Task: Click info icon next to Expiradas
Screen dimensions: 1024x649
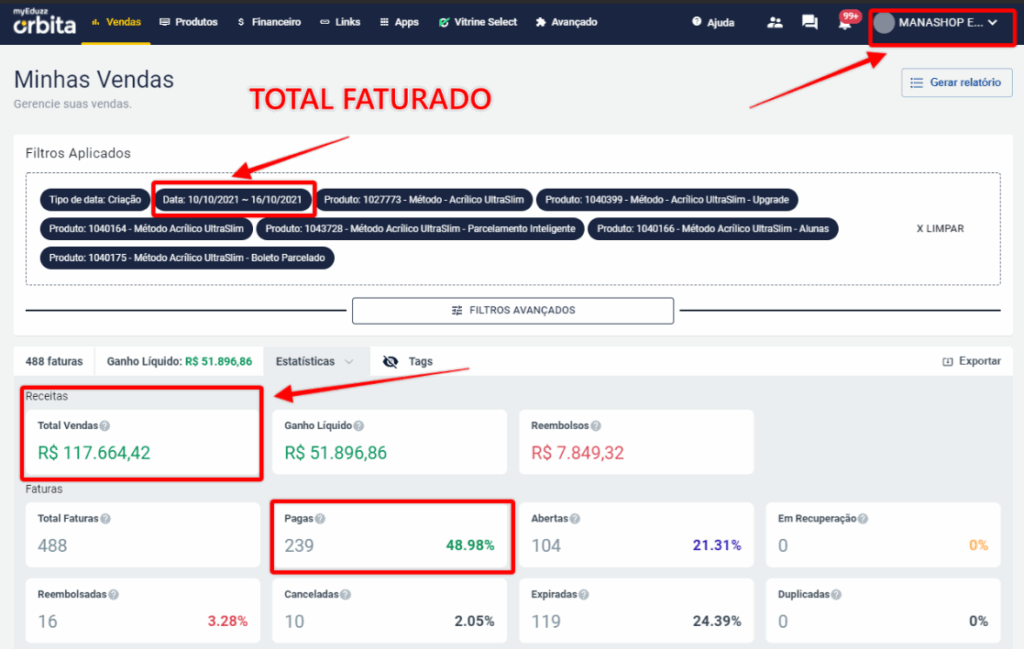Action: [x=582, y=594]
